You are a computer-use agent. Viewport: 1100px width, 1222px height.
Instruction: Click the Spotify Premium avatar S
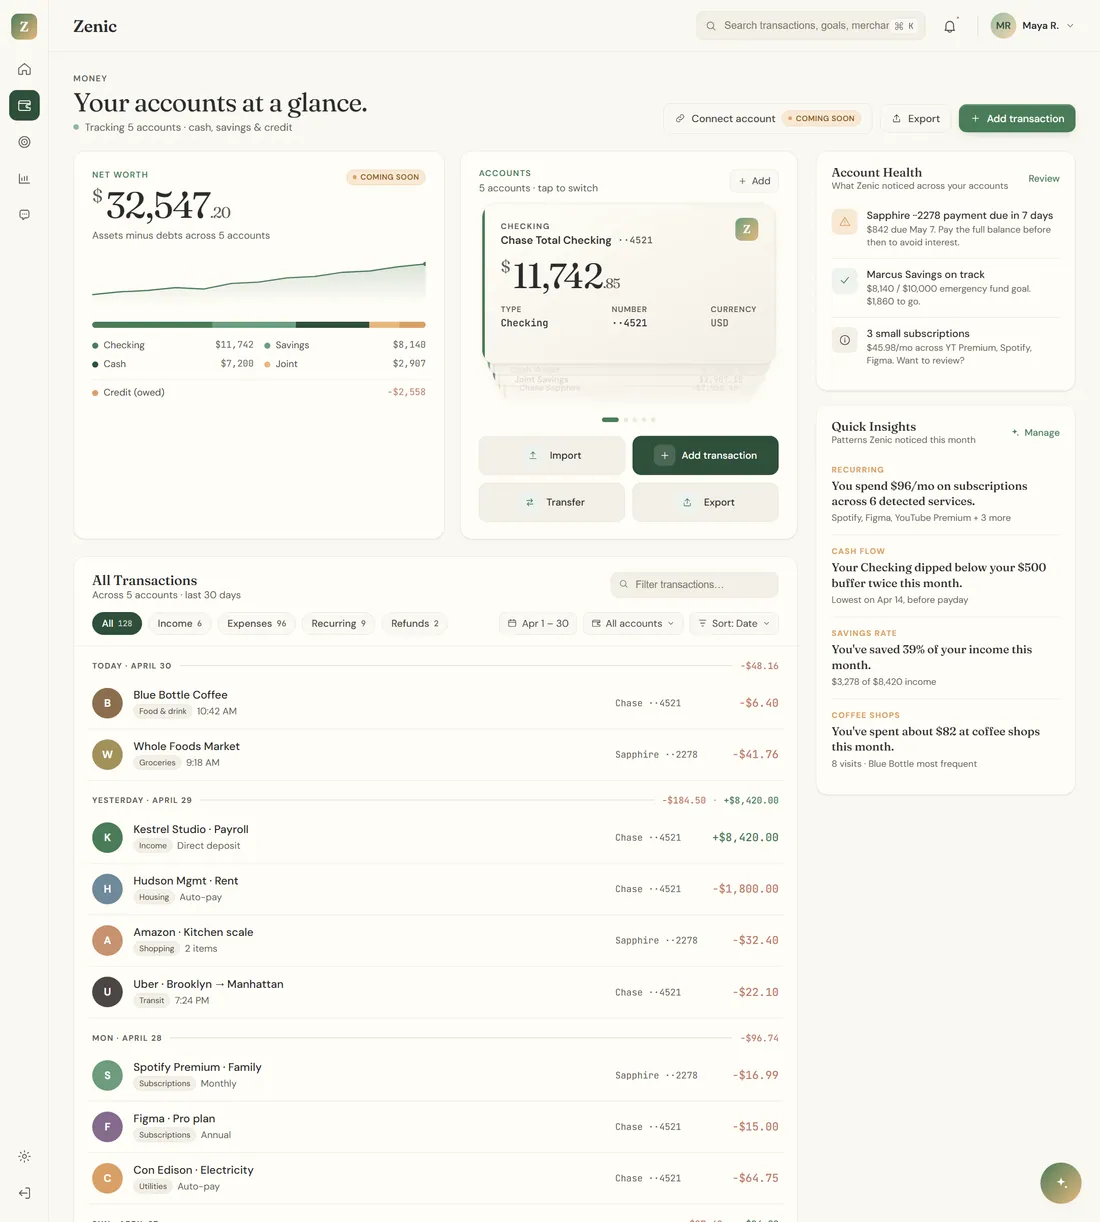click(108, 1075)
